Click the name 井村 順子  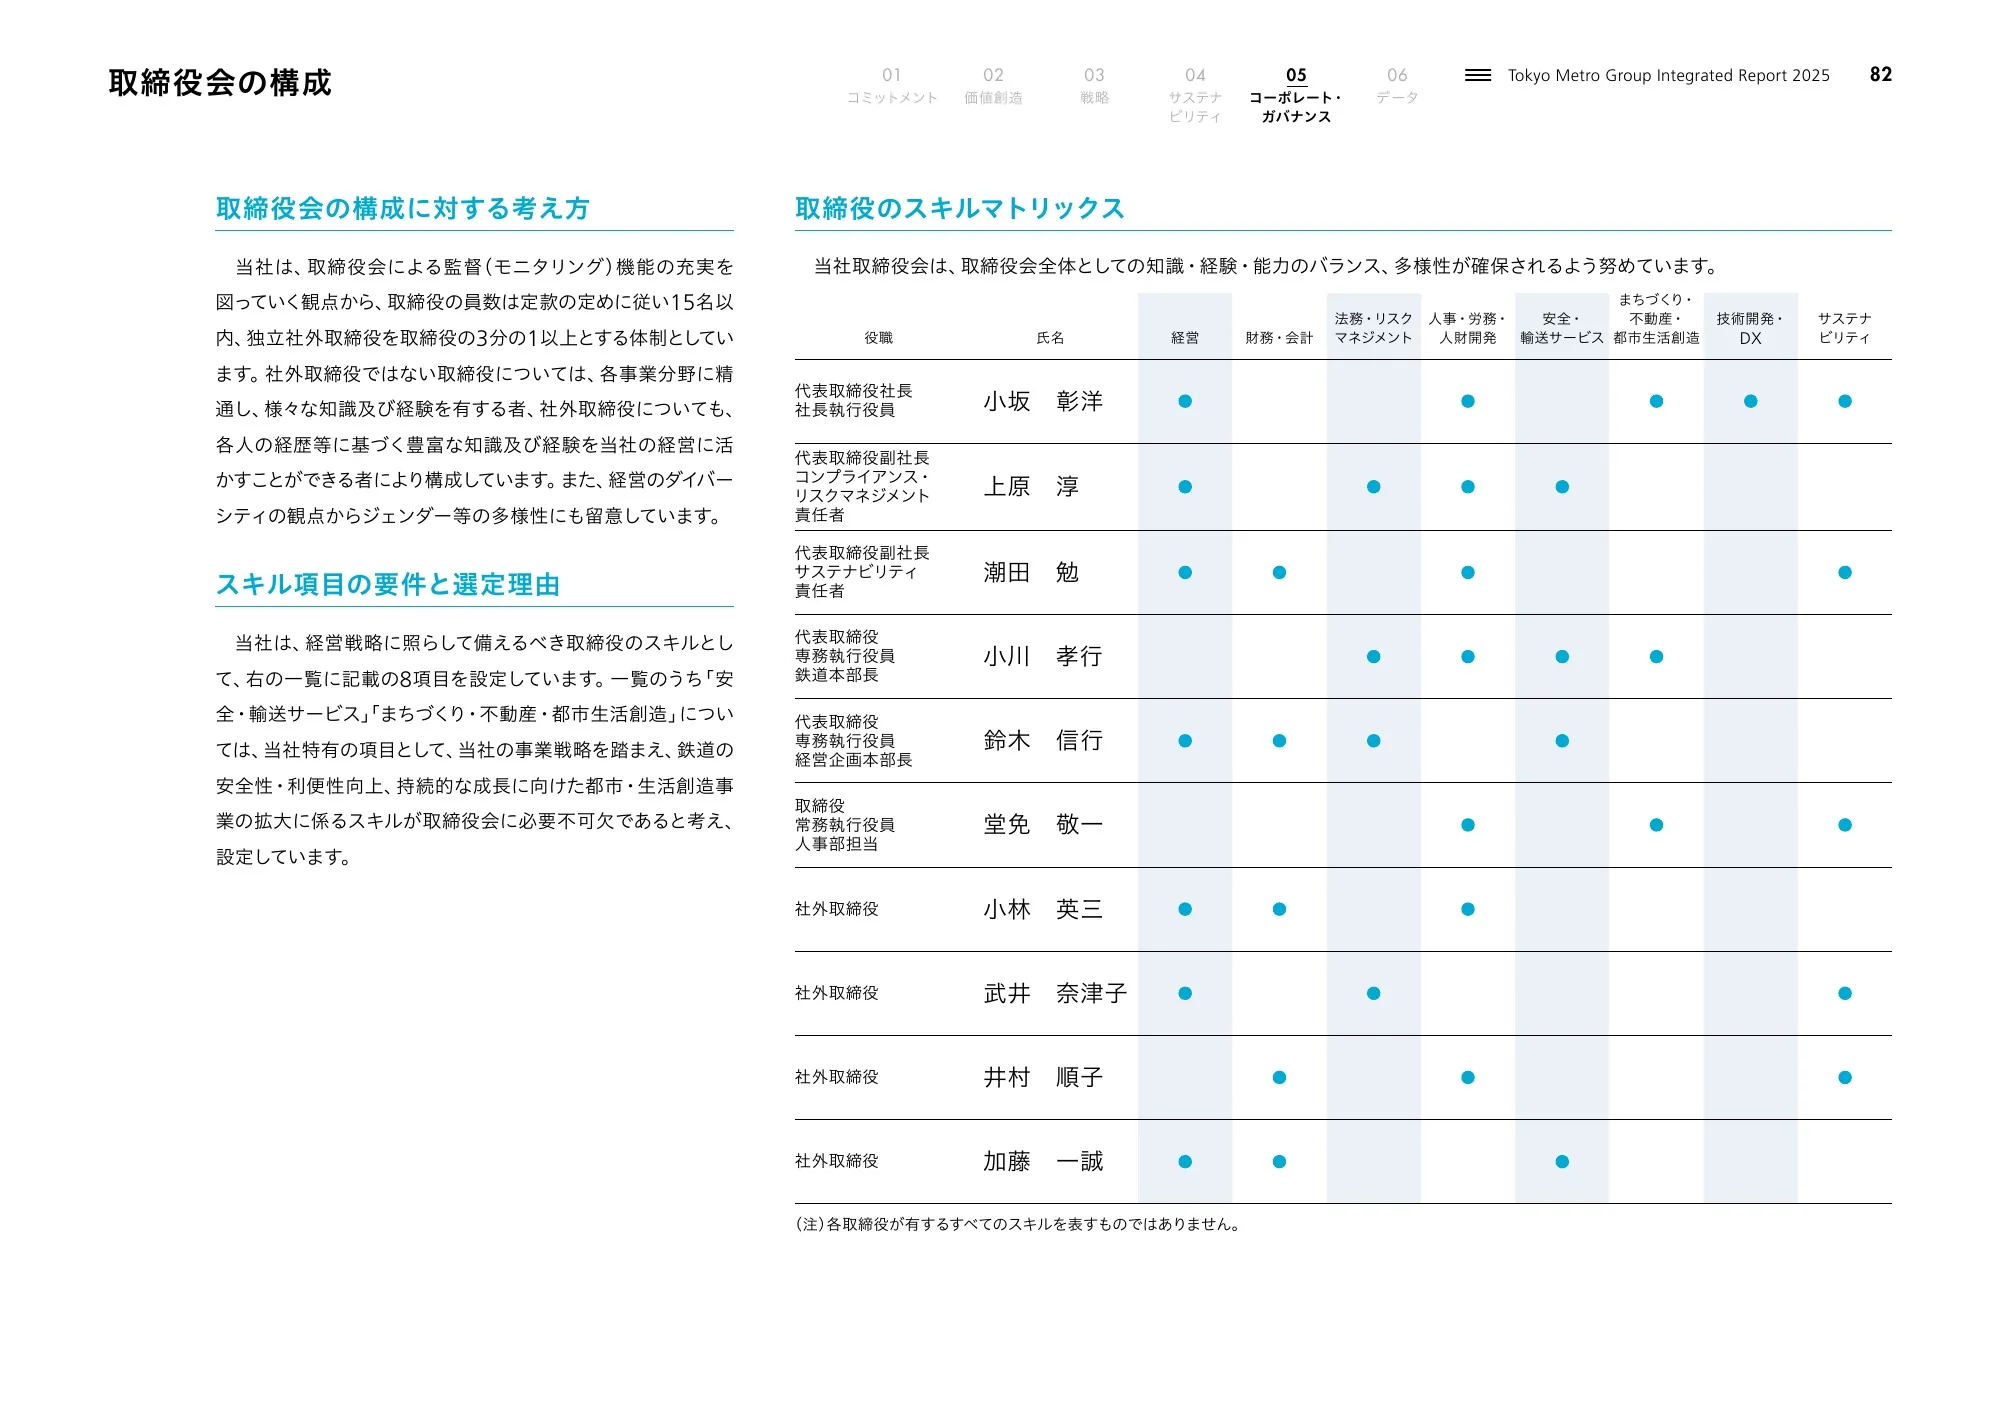pos(1043,1077)
